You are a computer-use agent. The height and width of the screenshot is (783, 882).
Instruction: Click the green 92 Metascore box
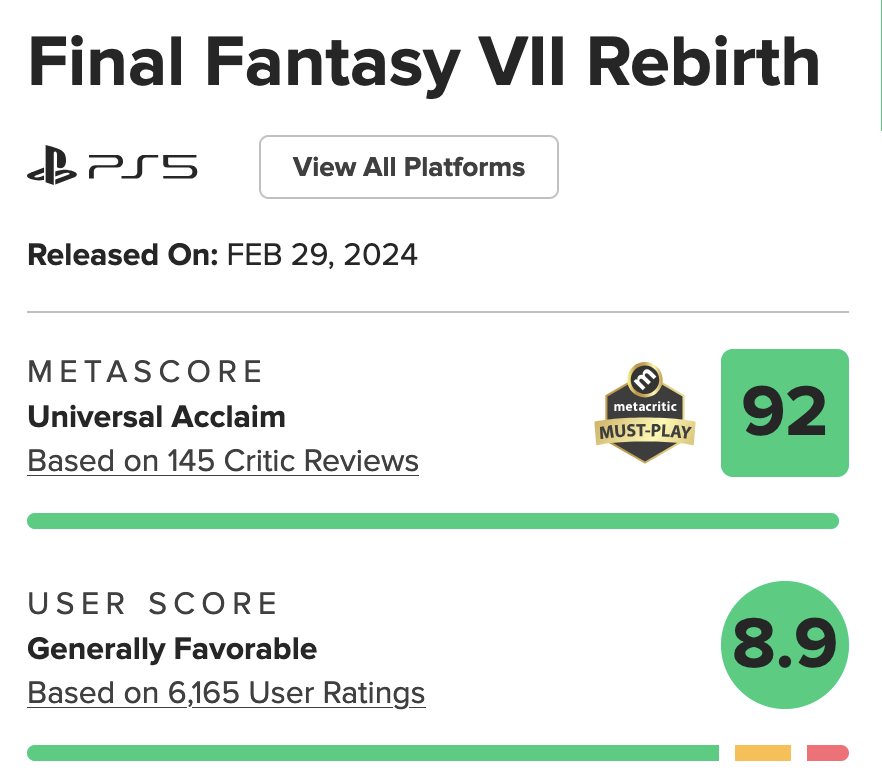coord(784,413)
